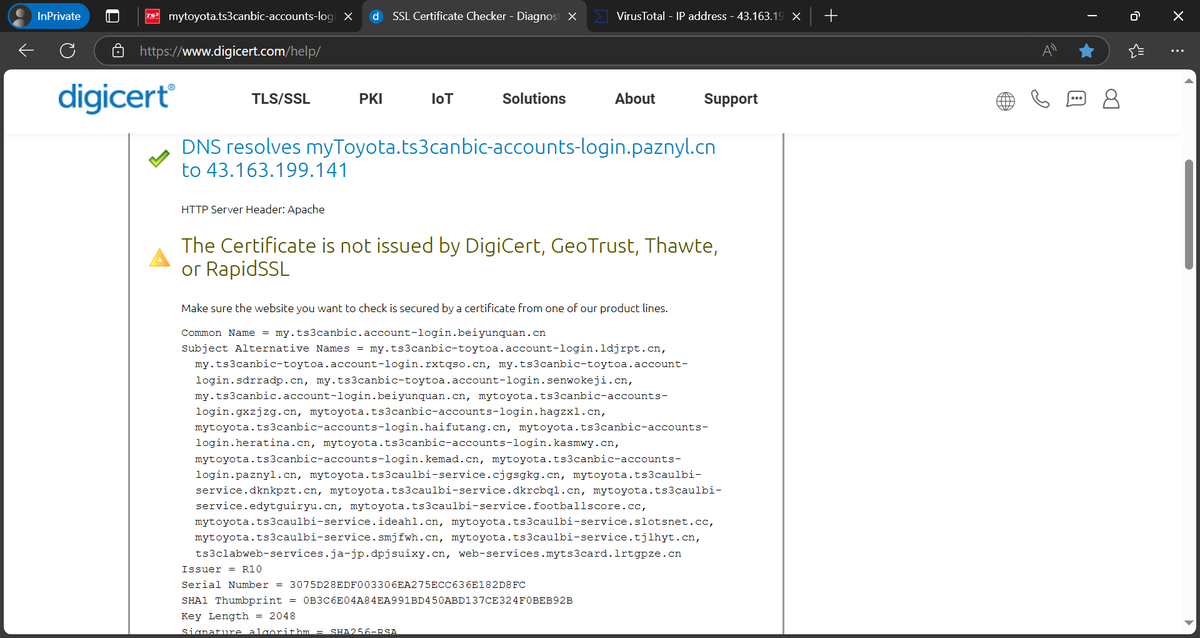
Task: Open the favorites list icon
Action: pos(1136,50)
